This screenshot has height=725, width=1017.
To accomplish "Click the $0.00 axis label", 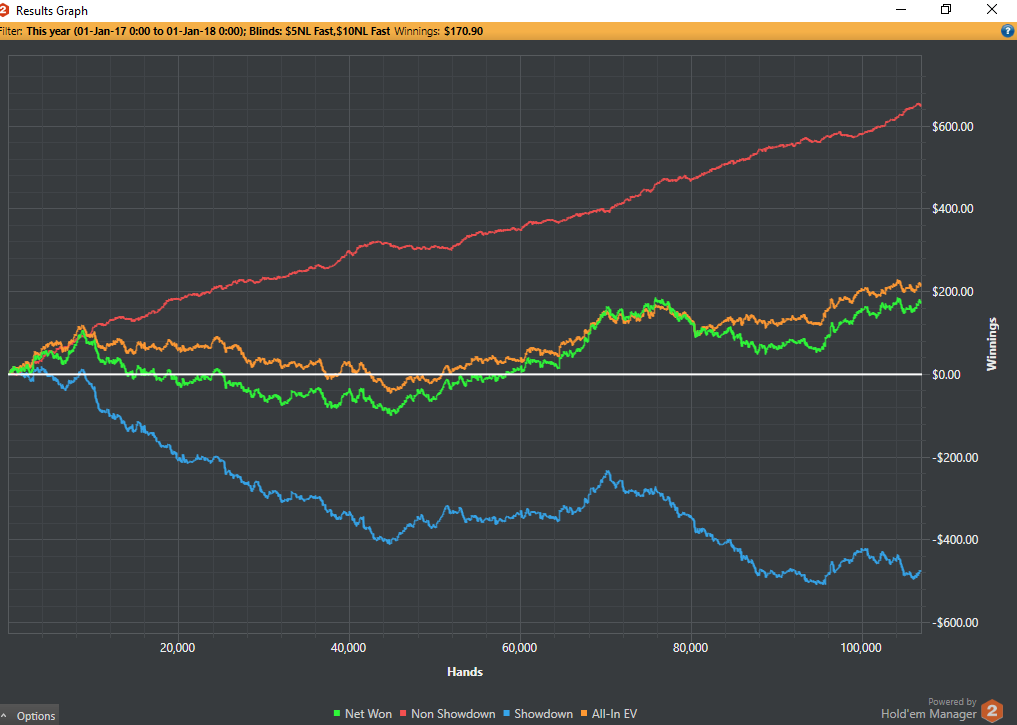I will pyautogui.click(x=946, y=375).
